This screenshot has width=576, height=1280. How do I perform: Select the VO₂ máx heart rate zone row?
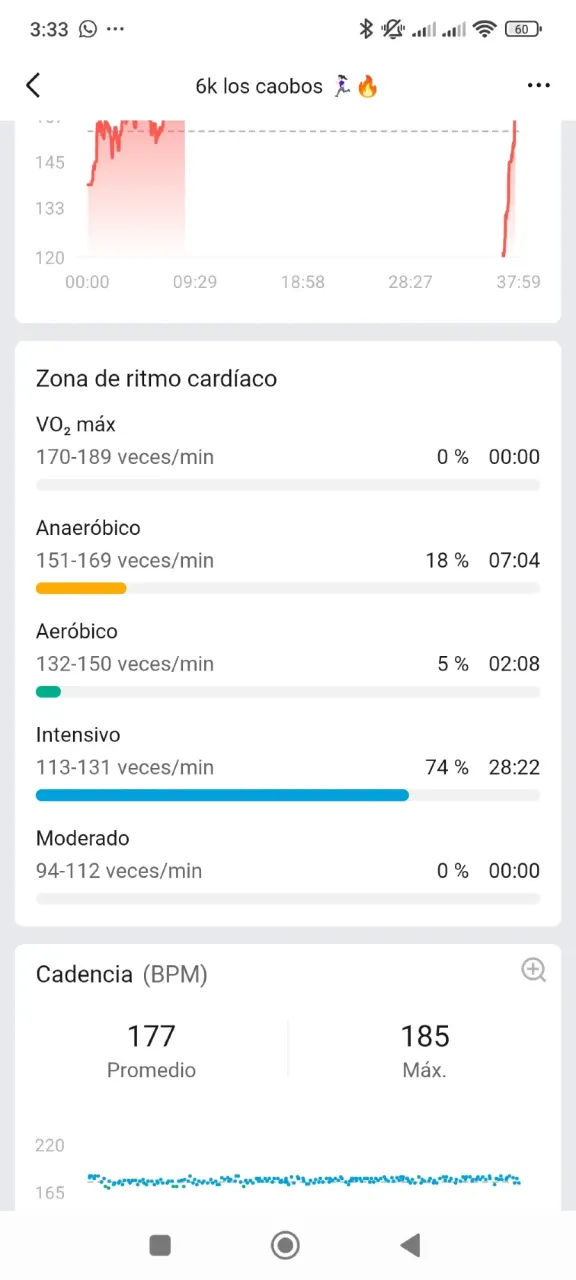pos(288,452)
